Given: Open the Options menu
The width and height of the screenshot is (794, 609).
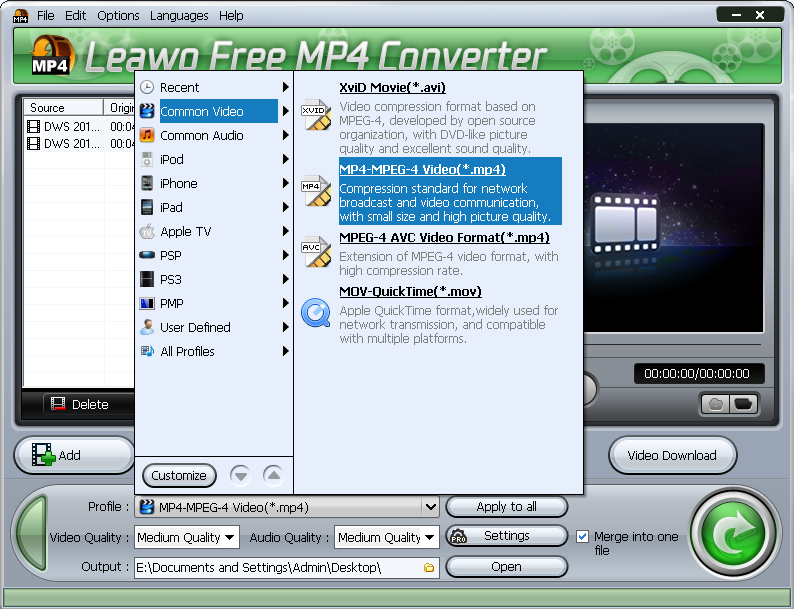Looking at the screenshot, I should coord(118,16).
